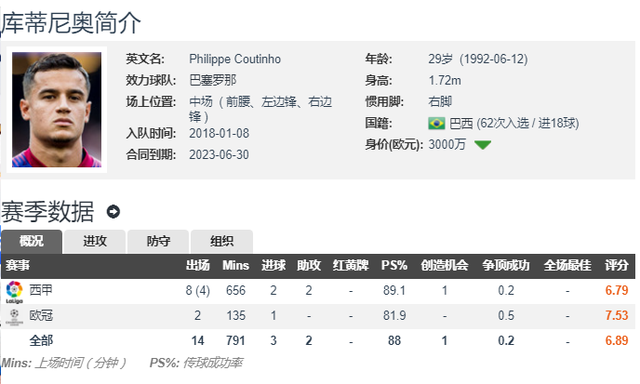Click the 巴塞罗那 team name

pyautogui.click(x=213, y=80)
